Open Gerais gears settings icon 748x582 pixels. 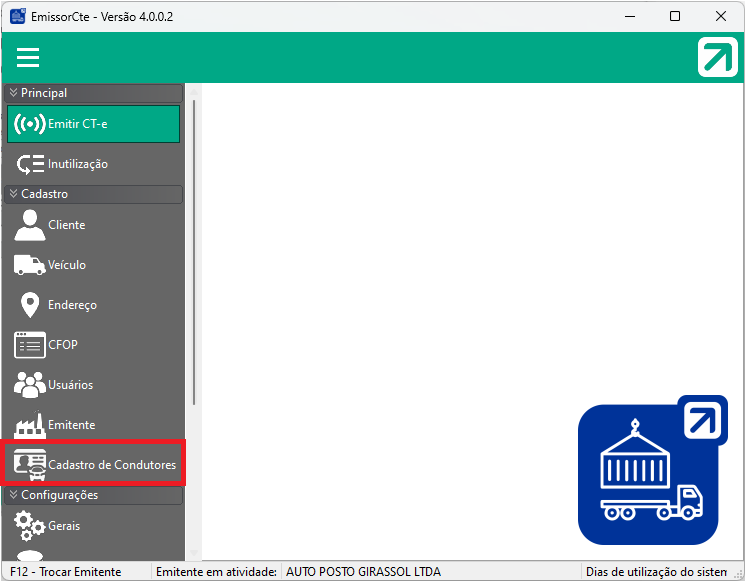[30, 525]
